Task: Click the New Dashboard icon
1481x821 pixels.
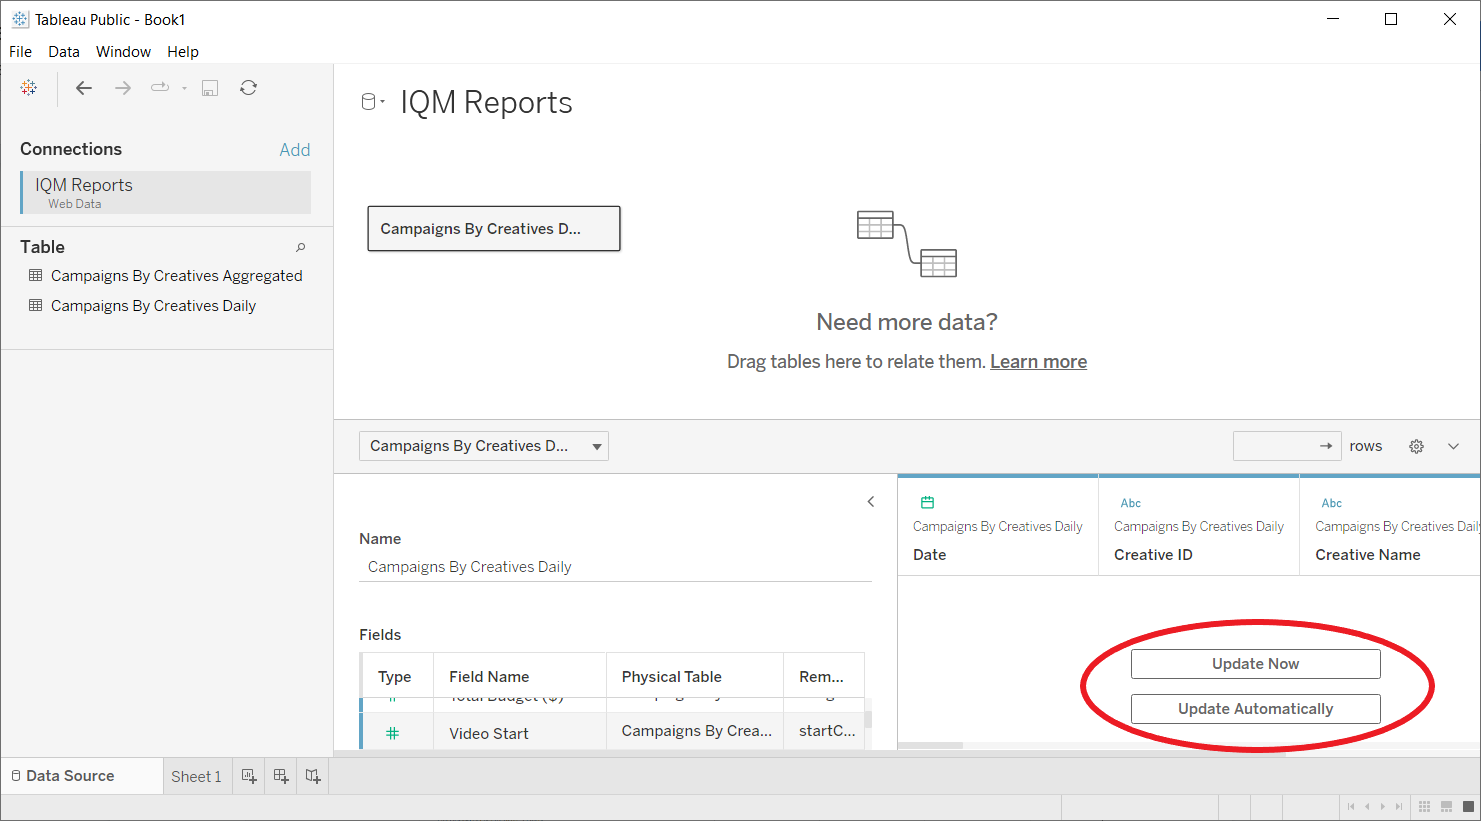Action: [x=281, y=776]
